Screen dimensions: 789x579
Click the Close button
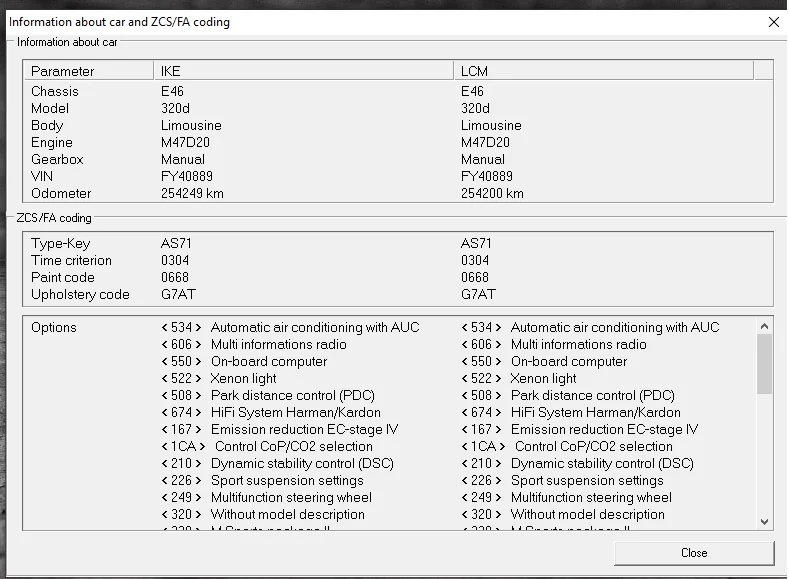coord(694,553)
